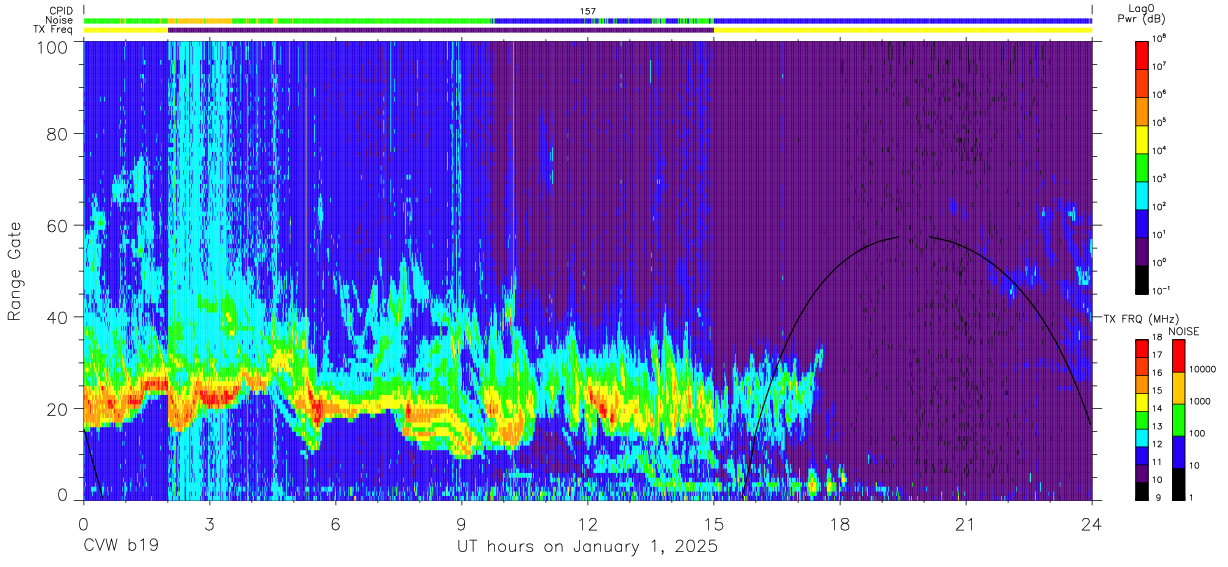Pick the cyan segment of Lag0 Pwr colorbar

[1142, 194]
